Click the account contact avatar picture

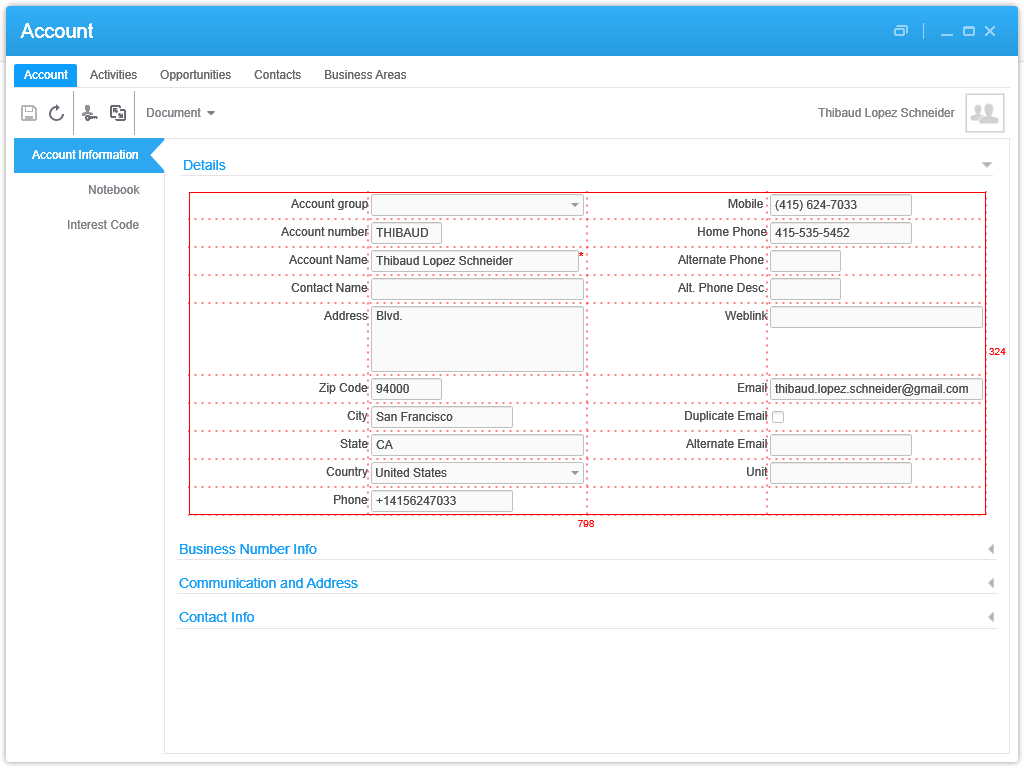984,113
